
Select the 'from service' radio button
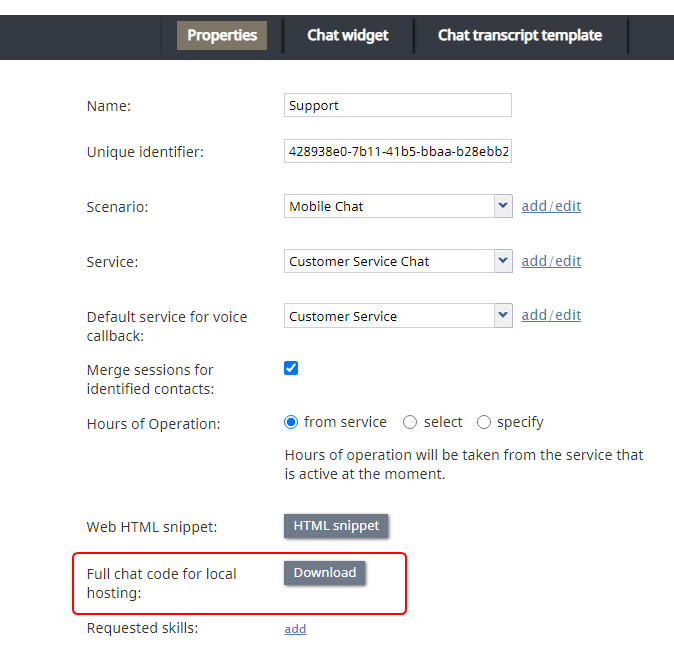coord(291,422)
